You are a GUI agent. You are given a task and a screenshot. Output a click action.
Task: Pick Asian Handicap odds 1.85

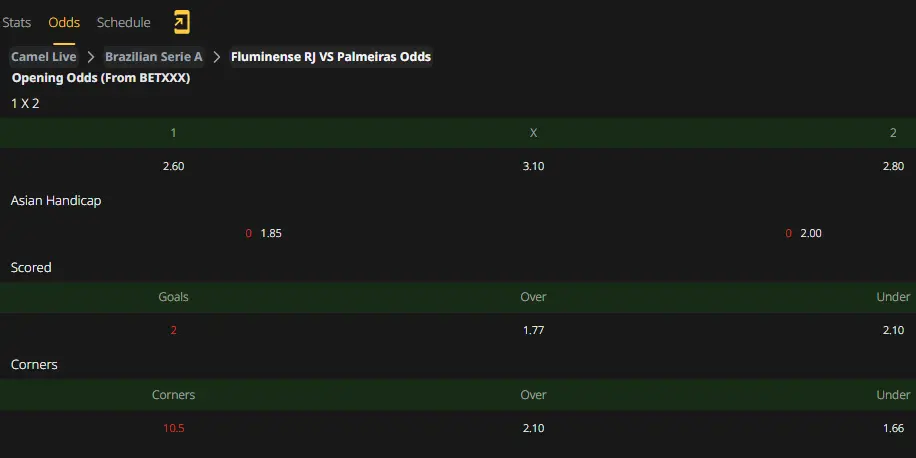point(271,233)
